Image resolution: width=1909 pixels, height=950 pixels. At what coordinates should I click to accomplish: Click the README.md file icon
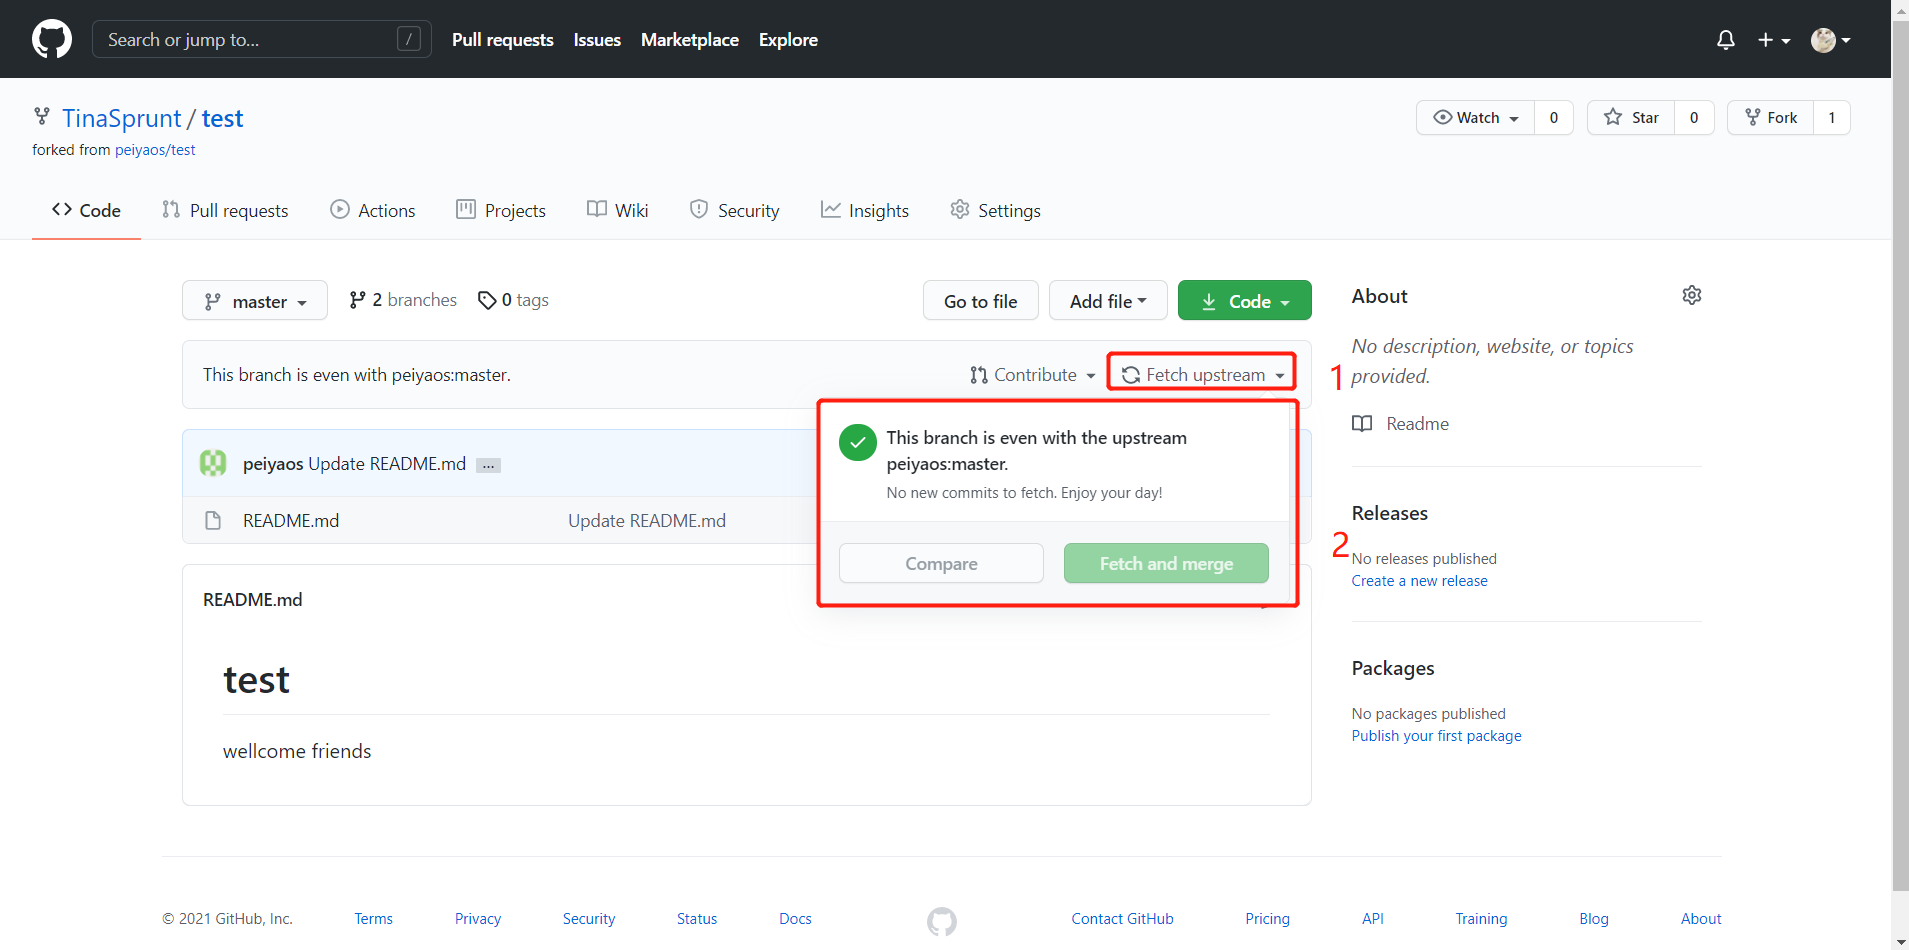click(x=212, y=520)
